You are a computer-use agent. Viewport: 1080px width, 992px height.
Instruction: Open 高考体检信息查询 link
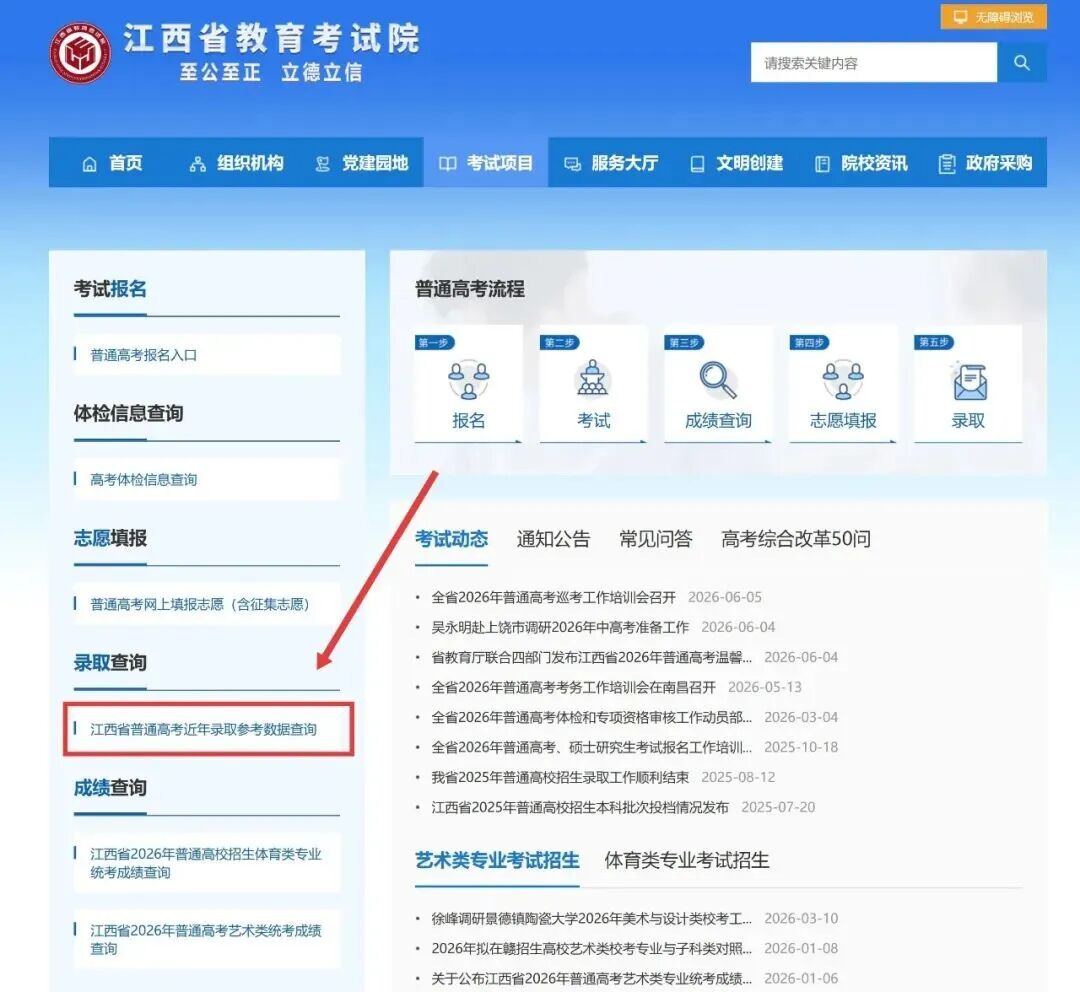207,479
